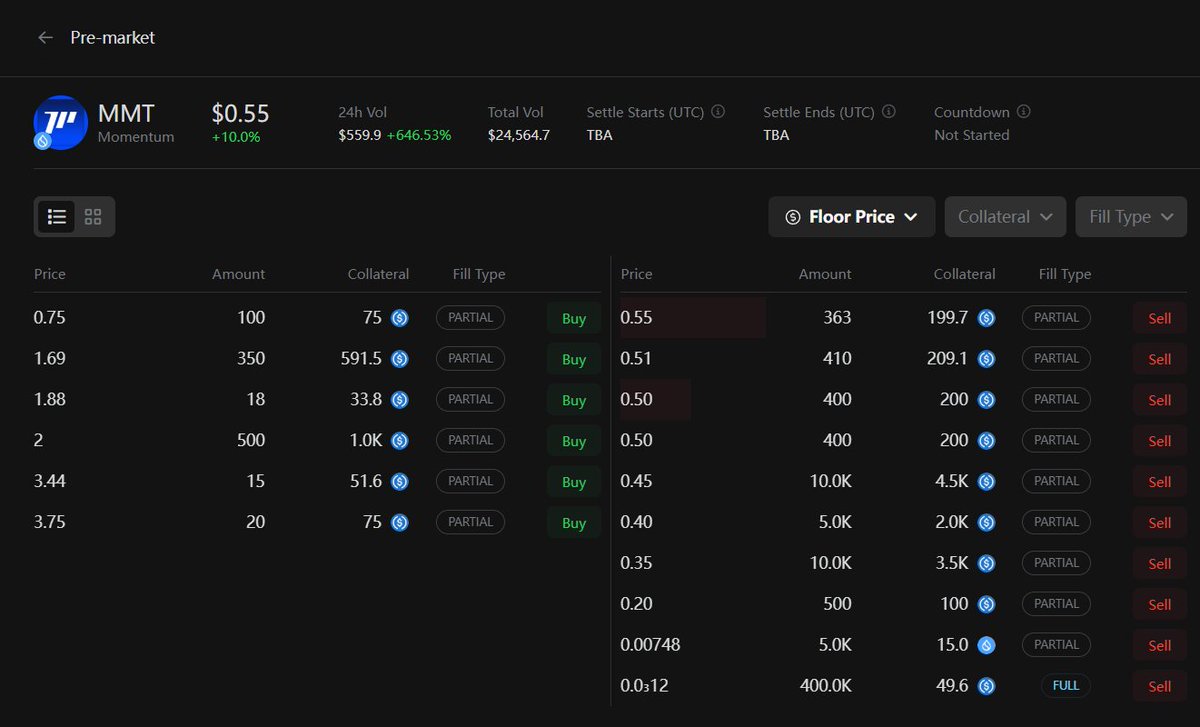
Task: Click info icon next to Settle Starts (UTC)
Action: [x=718, y=112]
